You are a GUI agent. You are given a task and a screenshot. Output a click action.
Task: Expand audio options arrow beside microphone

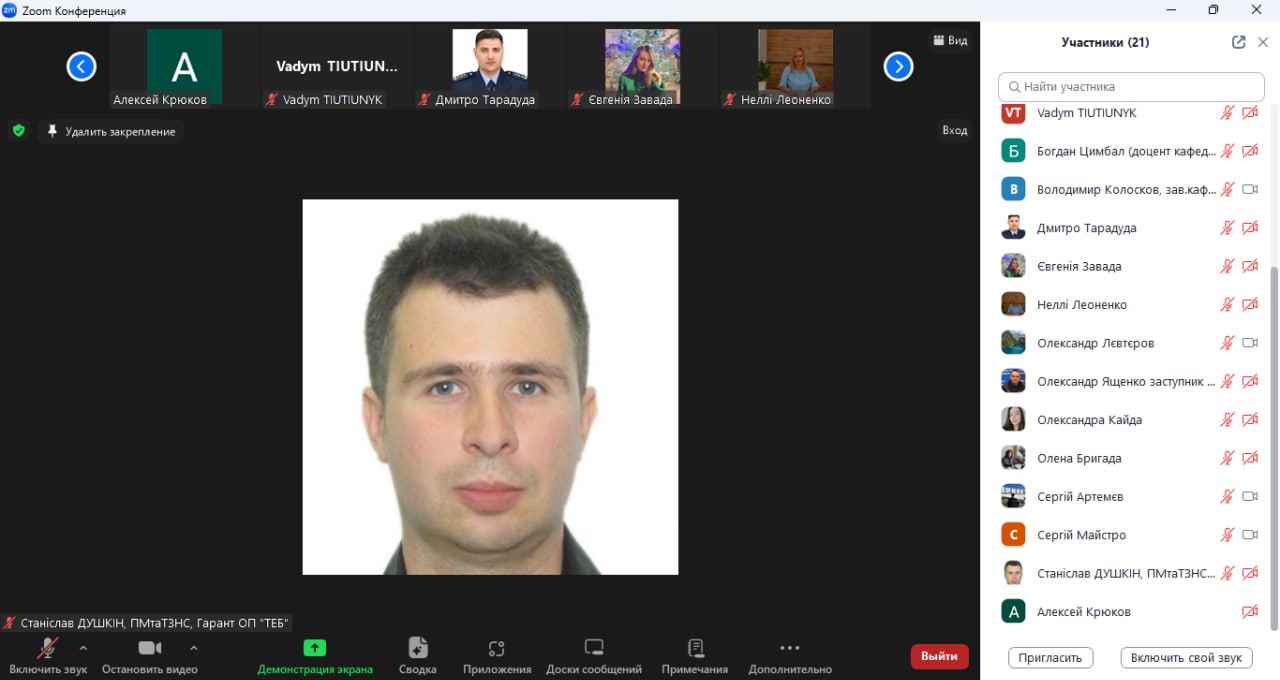(x=83, y=648)
